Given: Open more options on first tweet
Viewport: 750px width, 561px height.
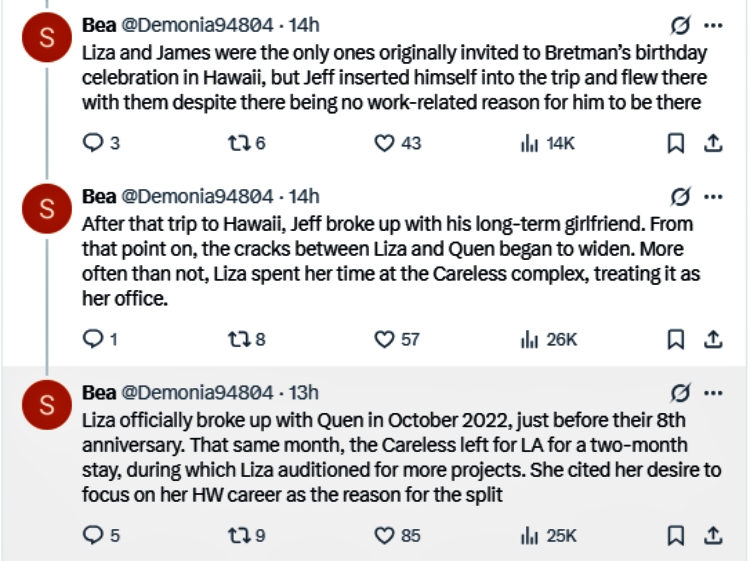Looking at the screenshot, I should coord(713,25).
